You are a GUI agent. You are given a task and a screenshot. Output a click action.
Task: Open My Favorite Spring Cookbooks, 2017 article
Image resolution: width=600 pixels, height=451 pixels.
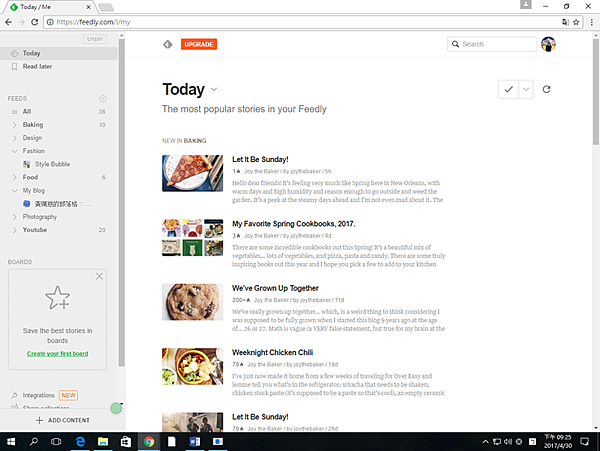(x=293, y=223)
